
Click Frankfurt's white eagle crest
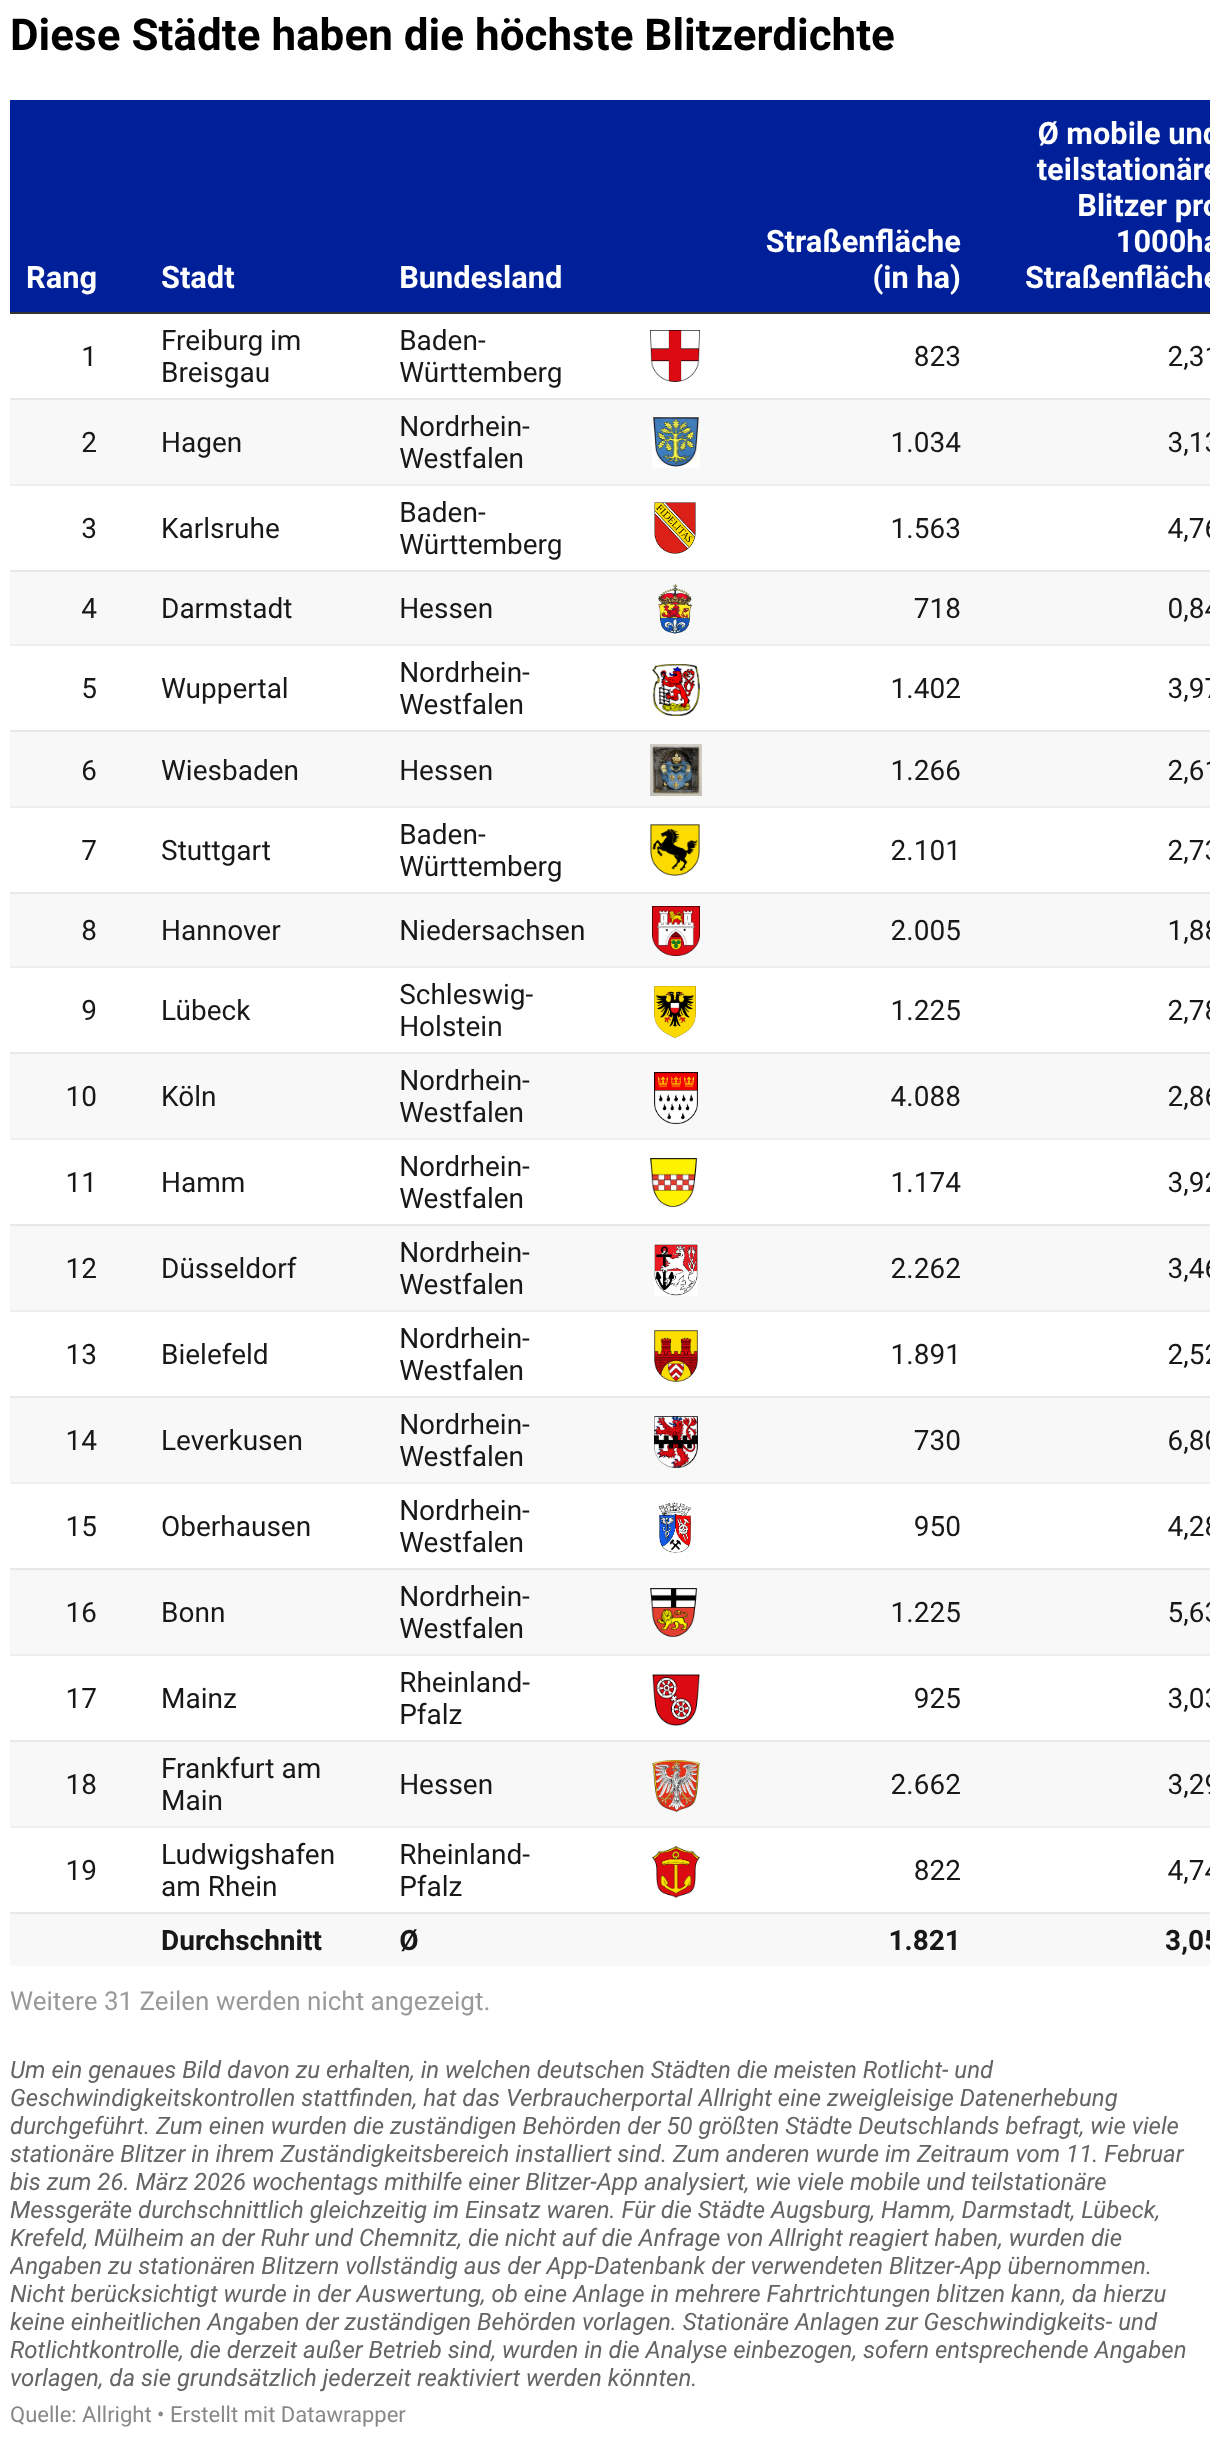pos(675,1785)
